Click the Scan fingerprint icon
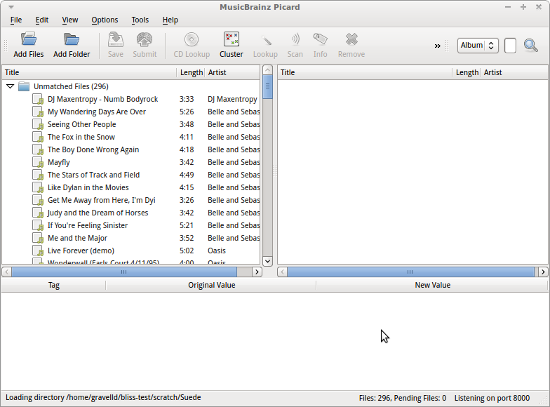This screenshot has width=550, height=407. [295, 39]
